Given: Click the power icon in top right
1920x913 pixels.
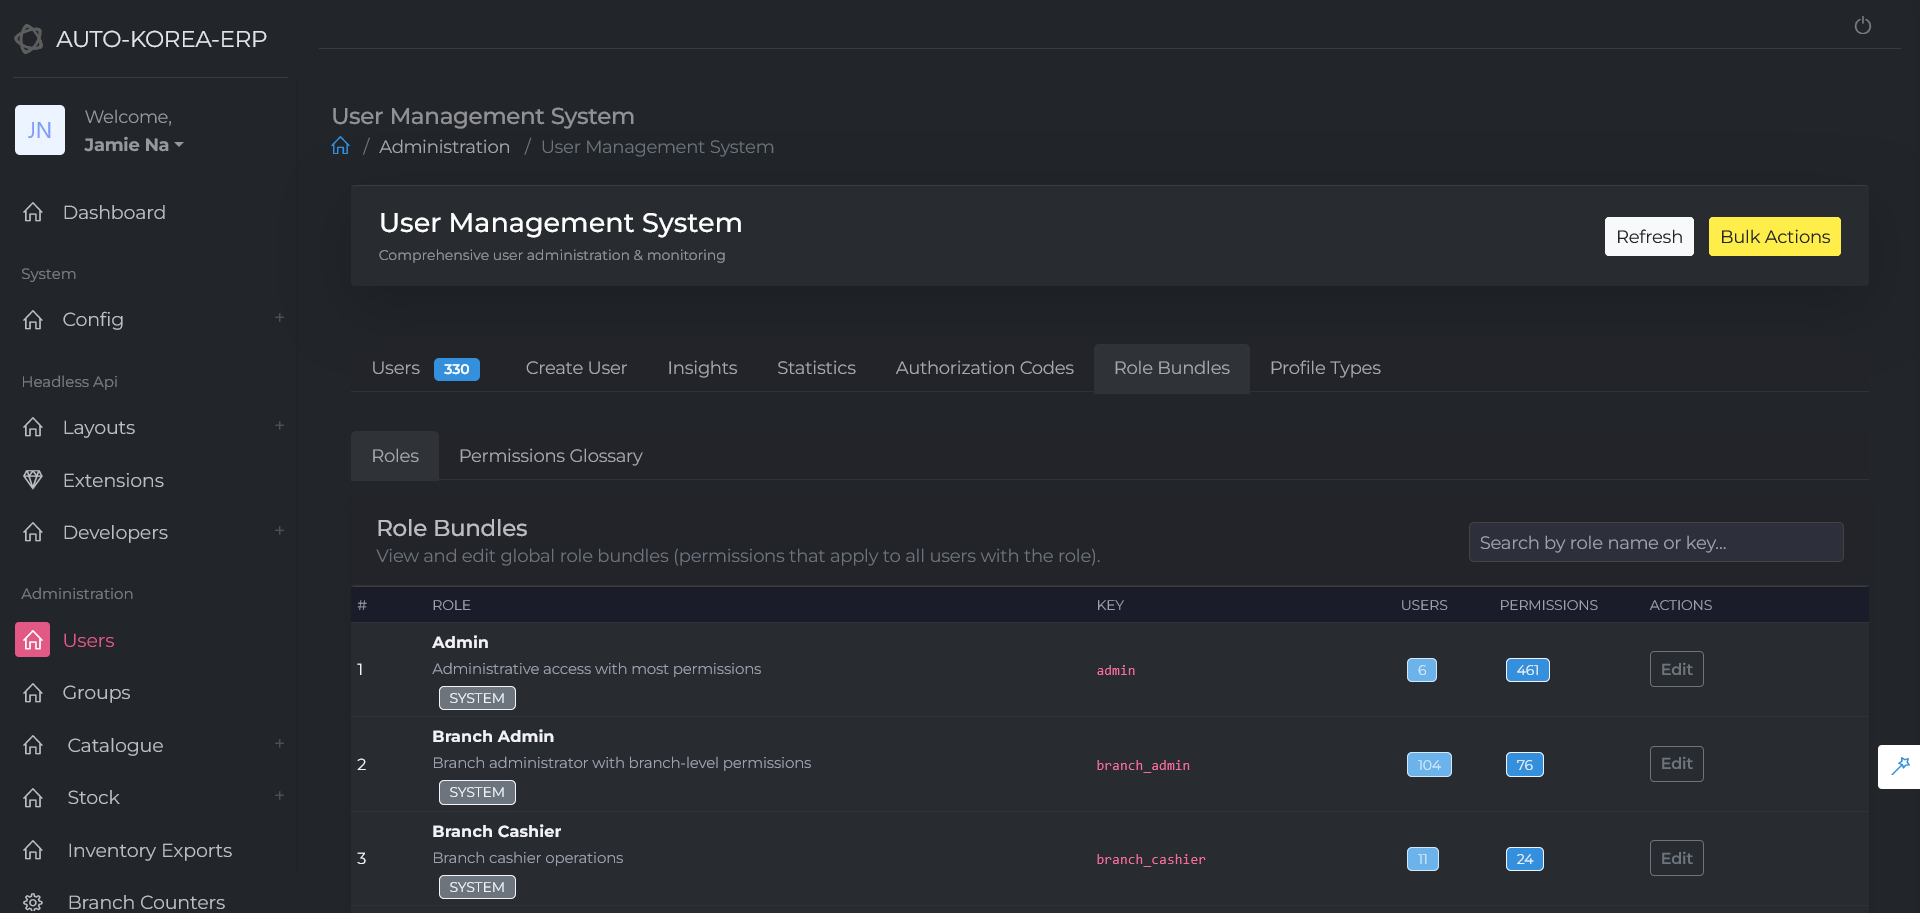Looking at the screenshot, I should point(1862,26).
